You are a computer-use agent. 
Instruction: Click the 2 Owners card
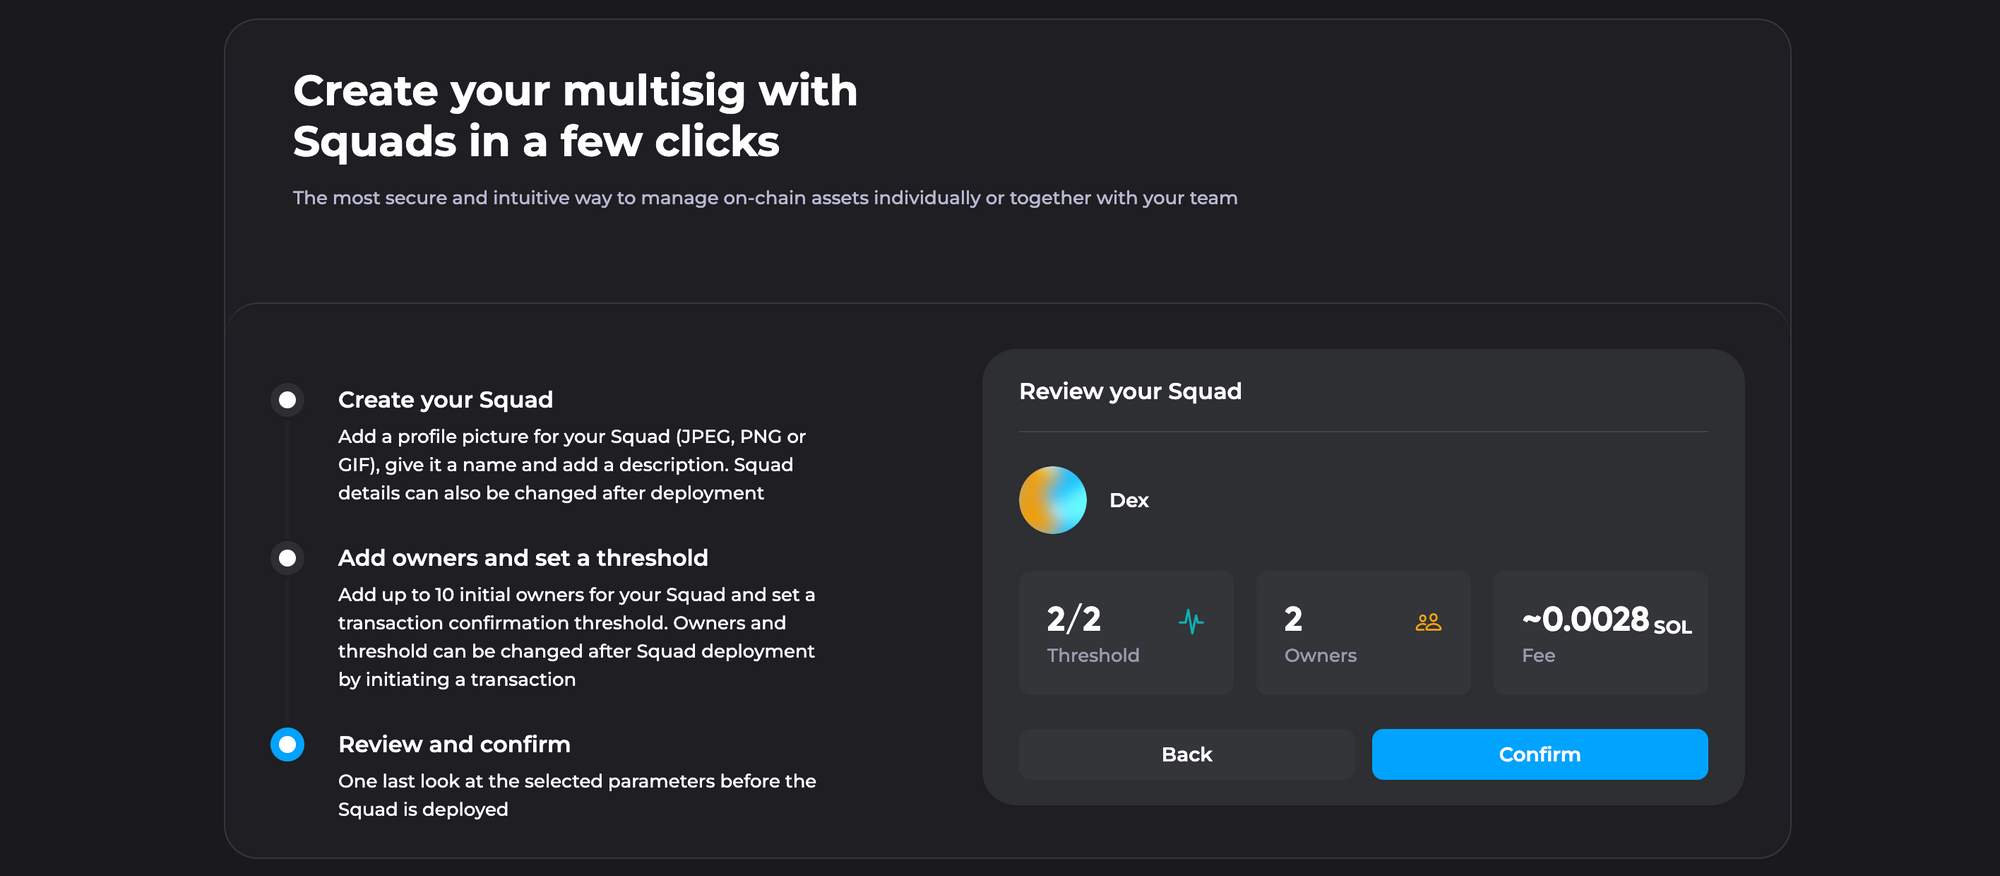[x=1362, y=633]
